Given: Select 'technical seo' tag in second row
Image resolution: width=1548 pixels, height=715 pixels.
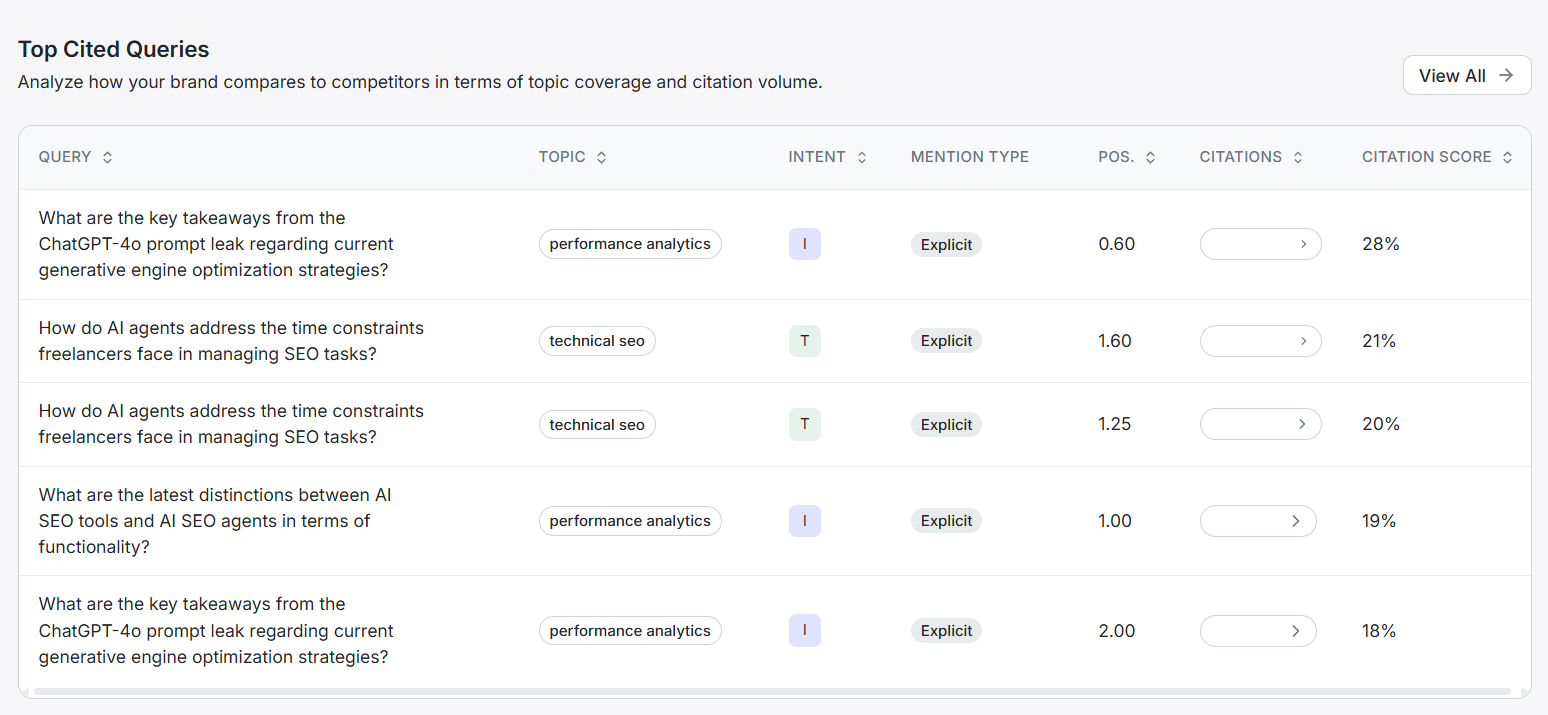Looking at the screenshot, I should [x=597, y=341].
